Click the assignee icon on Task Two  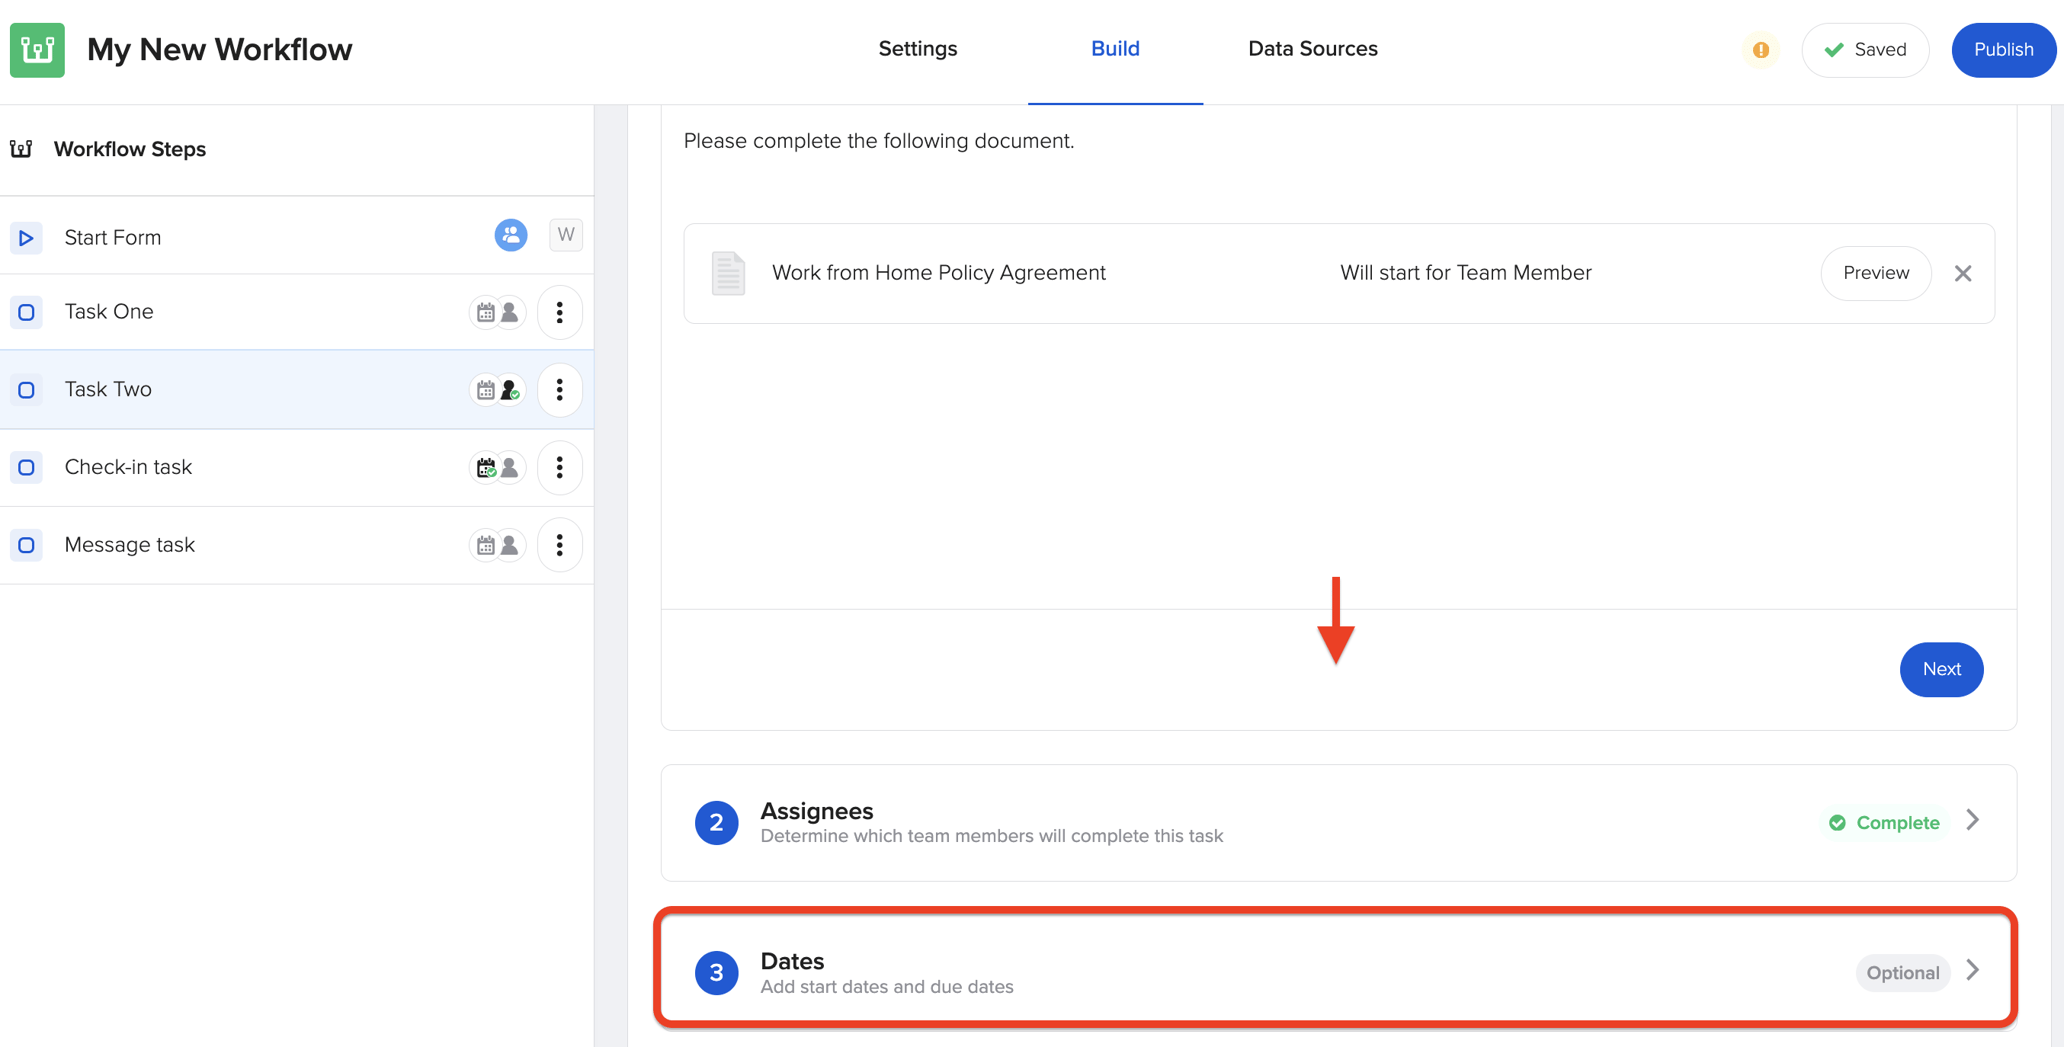coord(510,389)
